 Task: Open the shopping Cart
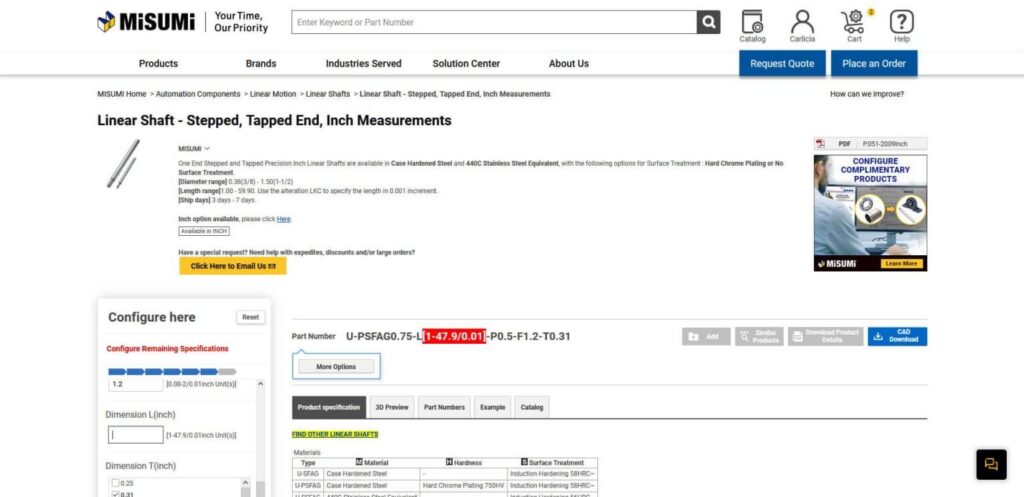854,25
